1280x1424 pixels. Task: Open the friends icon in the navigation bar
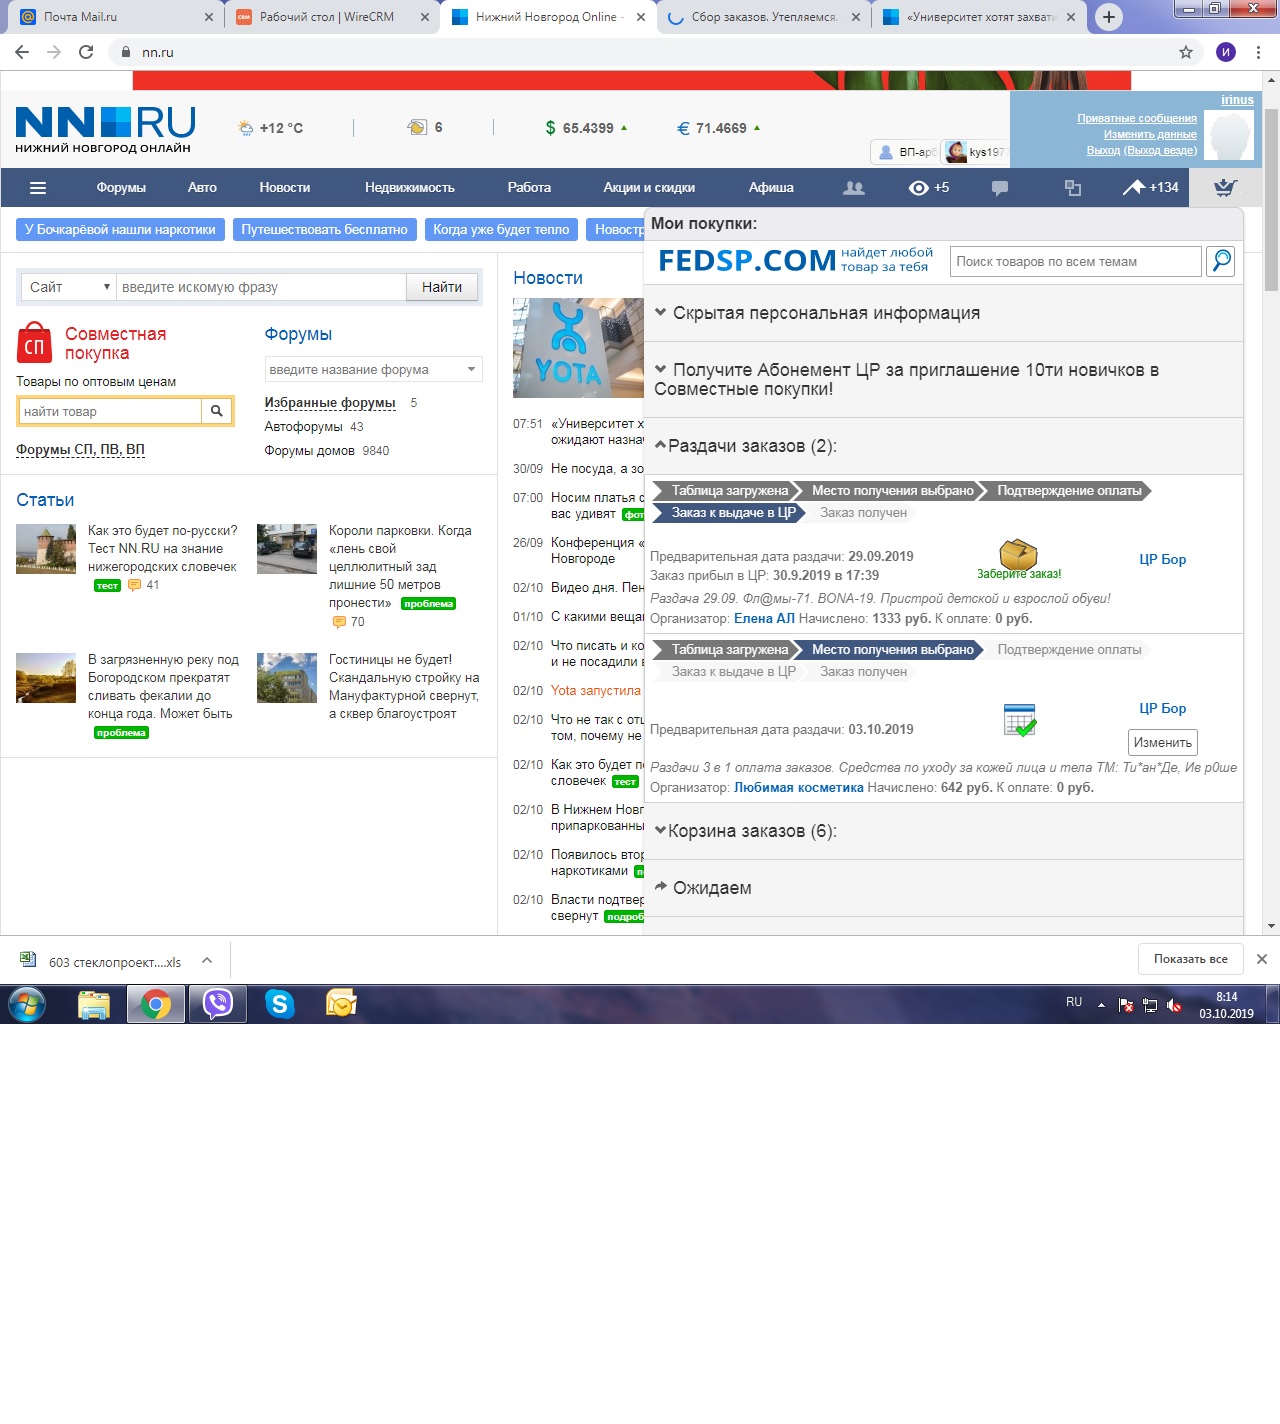pos(853,188)
